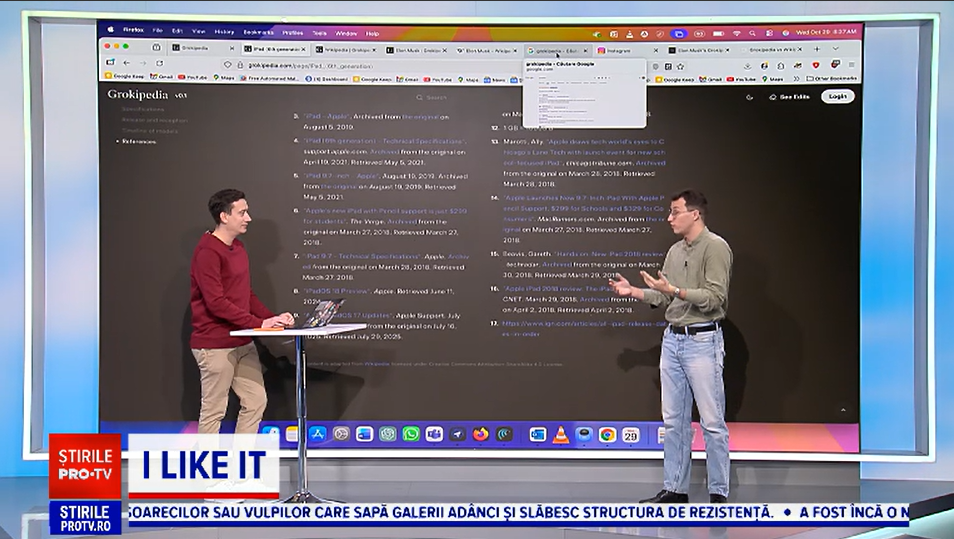954x539 pixels.
Task: Go to References in sidebar
Action: (139, 141)
